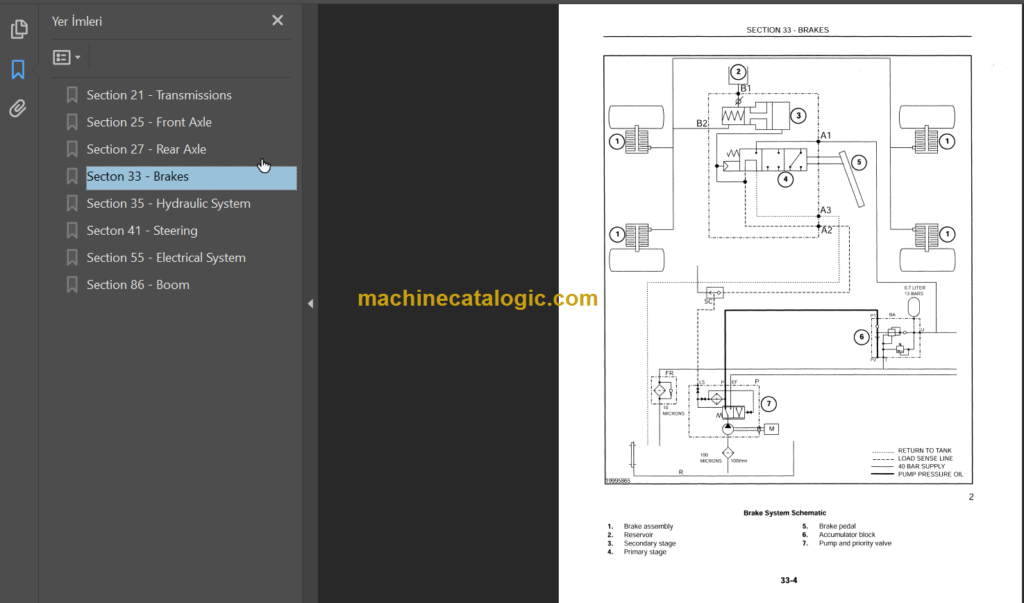Select the Bookmarks icon in the left sidebar
The width and height of the screenshot is (1024, 603).
[x=18, y=70]
